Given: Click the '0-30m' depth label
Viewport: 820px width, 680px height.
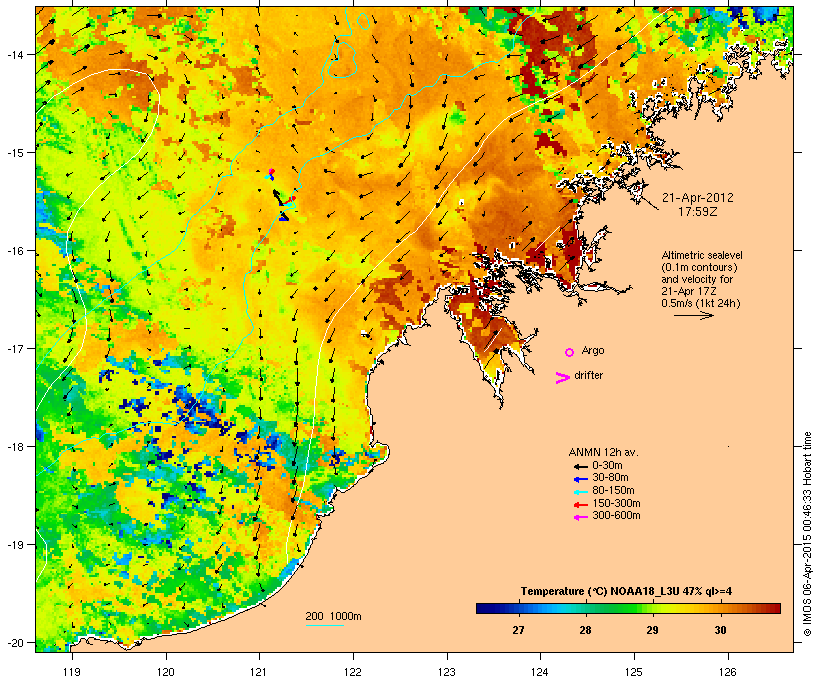Looking at the screenshot, I should pyautogui.click(x=607, y=466).
